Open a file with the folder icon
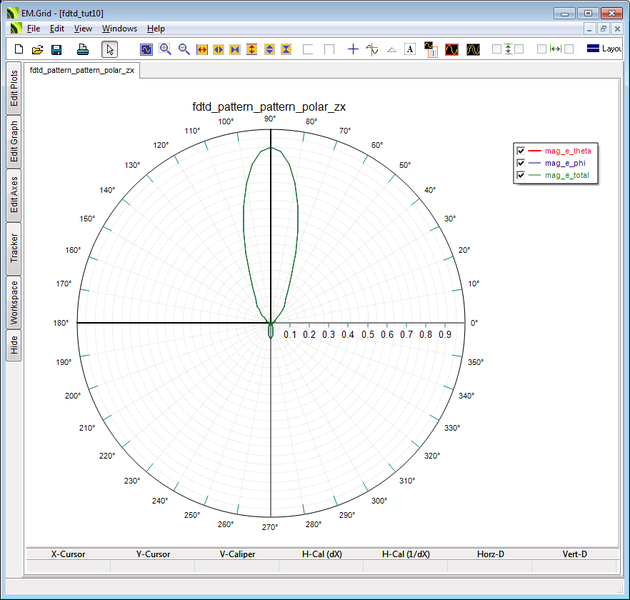This screenshot has width=630, height=600. point(37,49)
